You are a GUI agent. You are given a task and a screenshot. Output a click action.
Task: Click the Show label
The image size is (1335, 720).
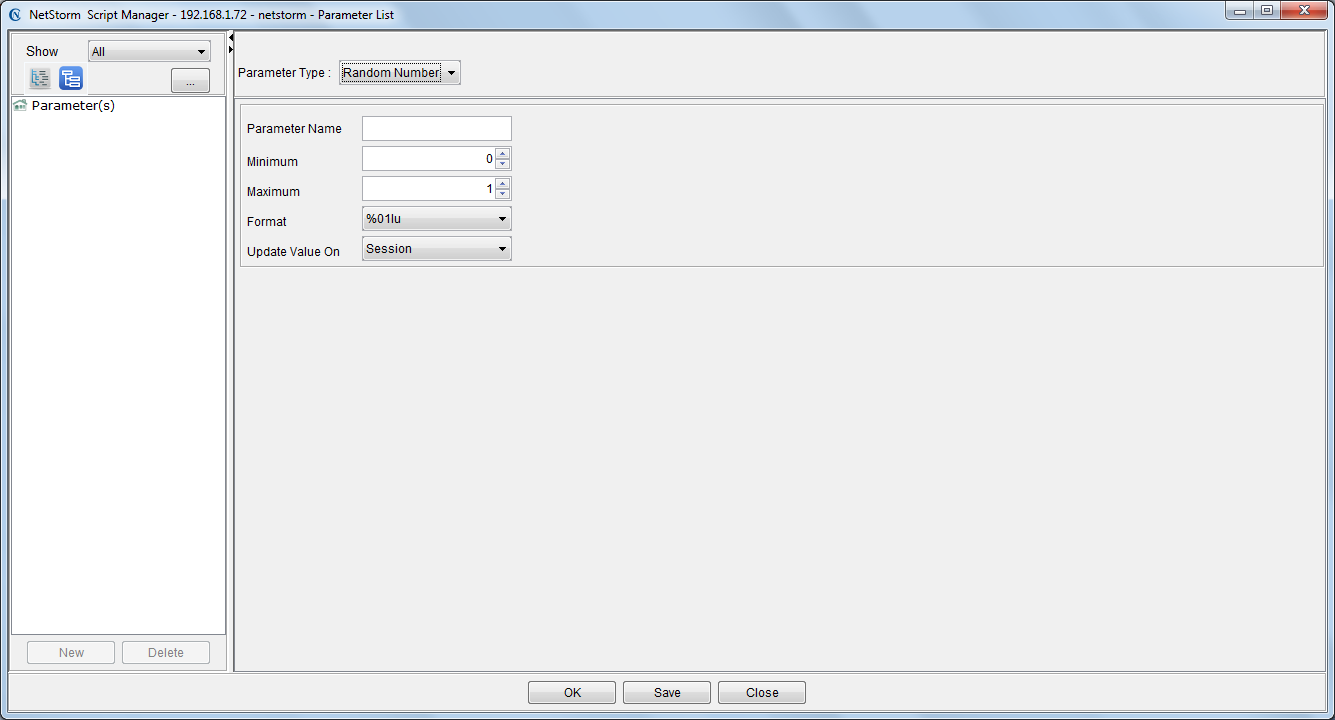click(42, 52)
